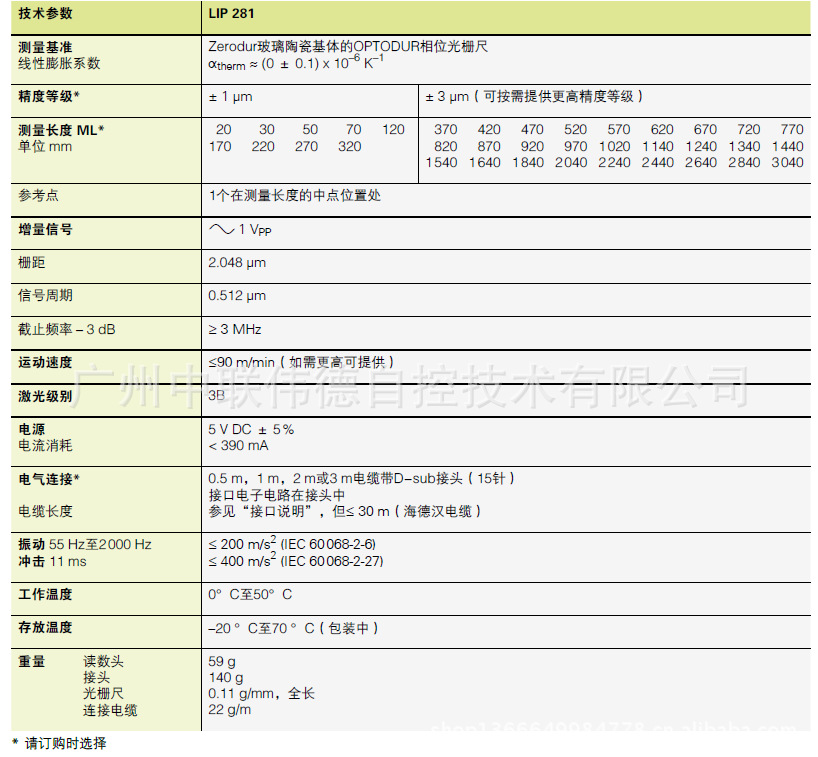Click the '测量基准' row label

coord(45,47)
